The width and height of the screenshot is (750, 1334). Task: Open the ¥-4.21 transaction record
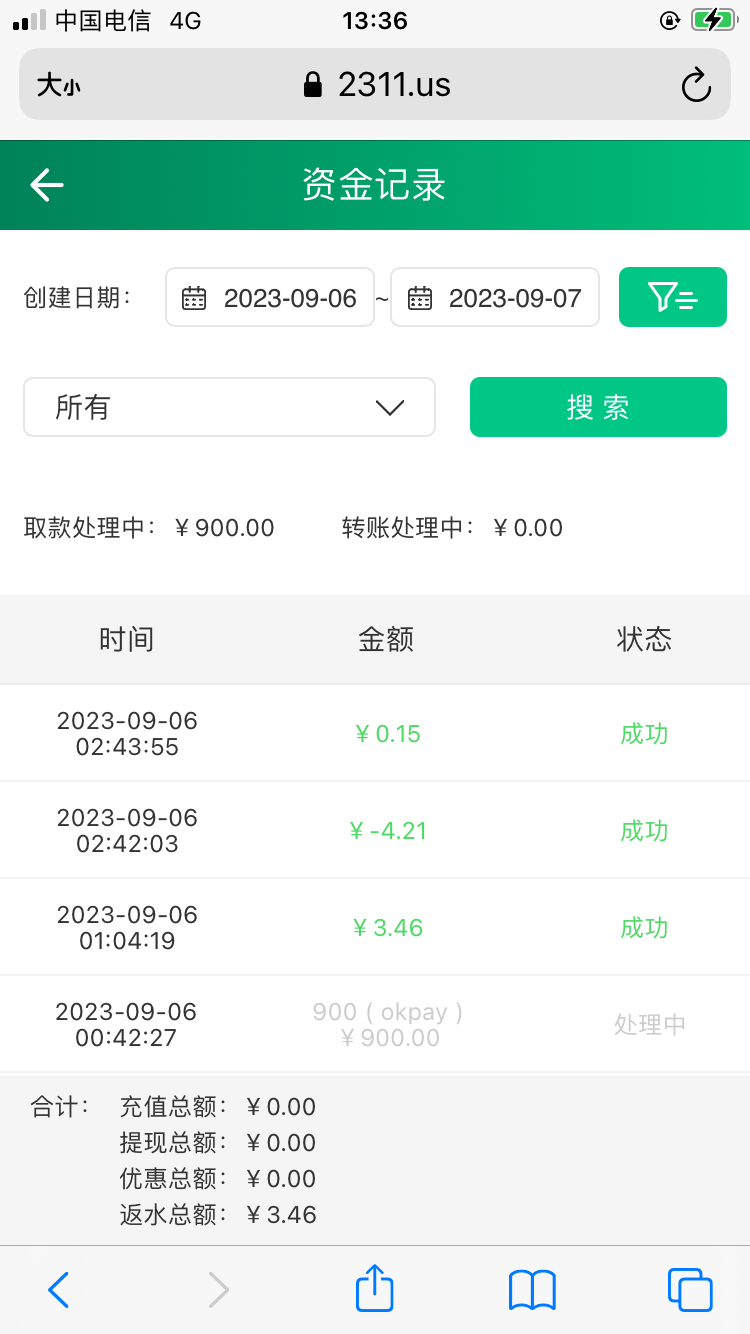click(387, 830)
